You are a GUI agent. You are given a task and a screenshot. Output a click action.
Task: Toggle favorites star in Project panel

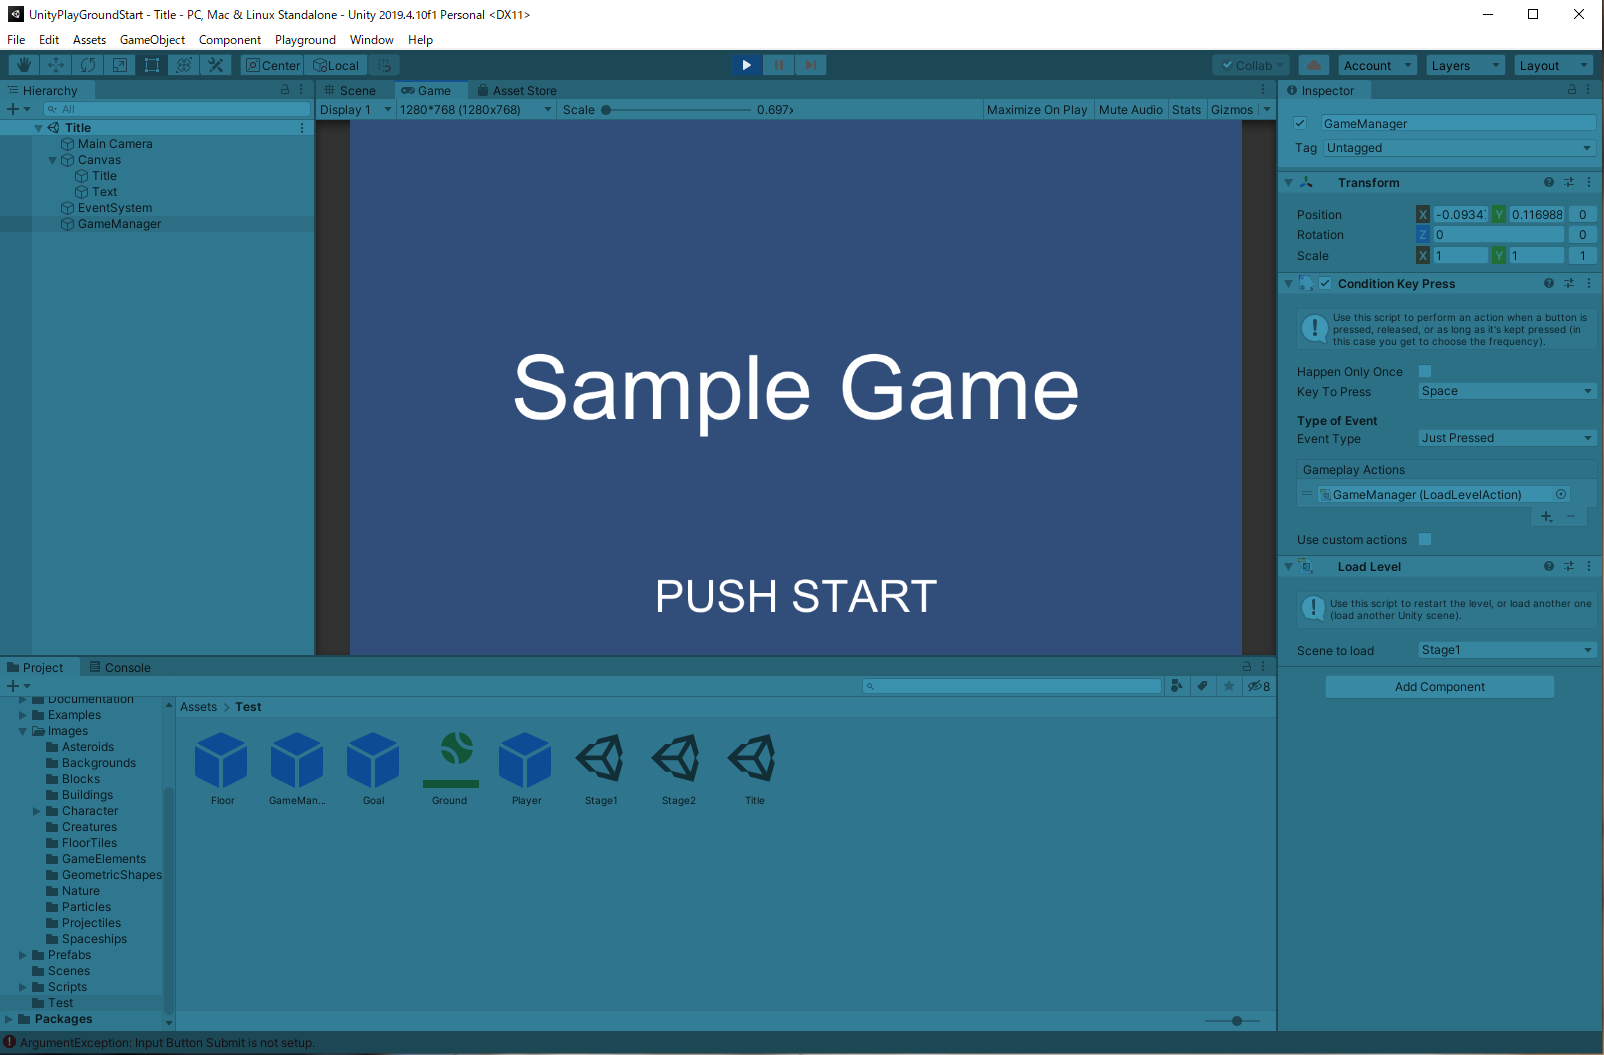(x=1229, y=686)
